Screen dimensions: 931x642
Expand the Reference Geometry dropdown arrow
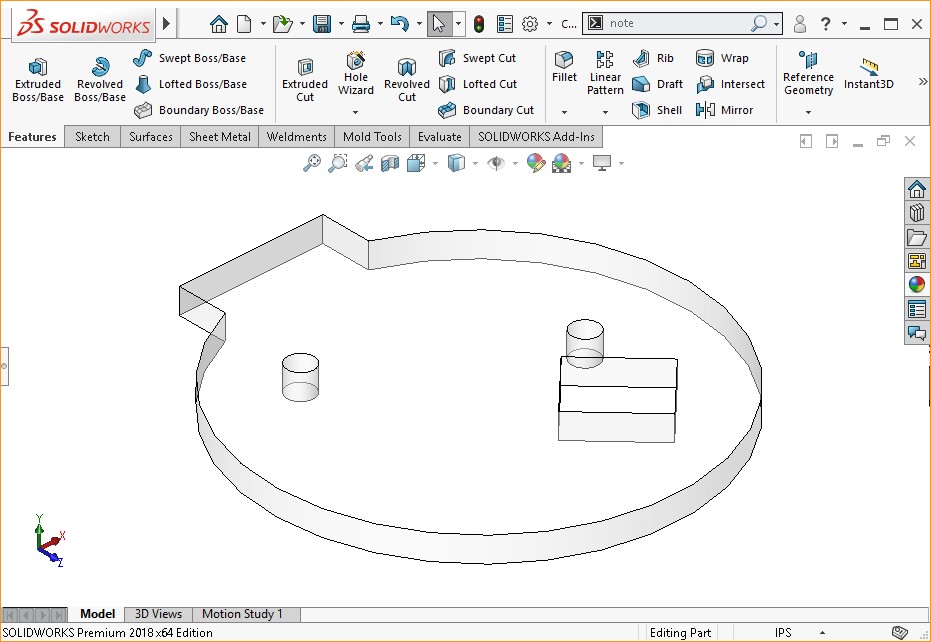pos(808,112)
